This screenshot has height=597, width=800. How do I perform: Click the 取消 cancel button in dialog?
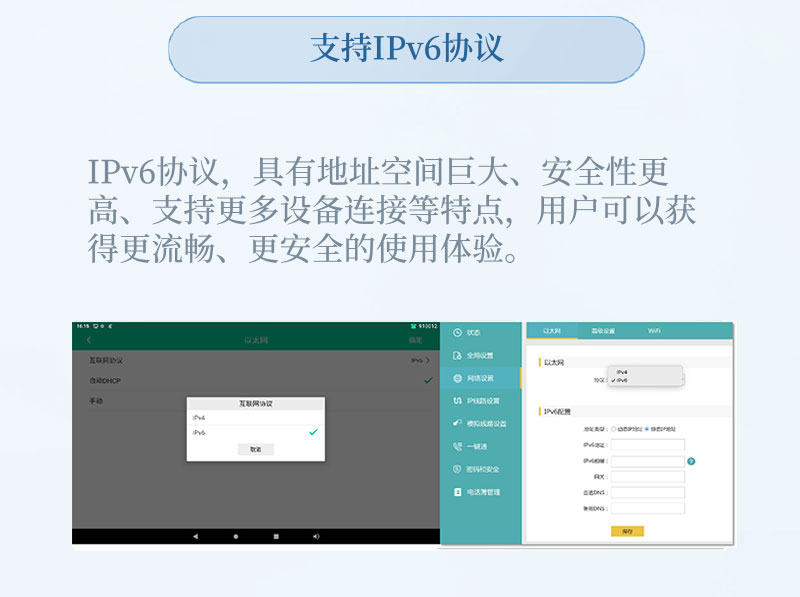[256, 450]
